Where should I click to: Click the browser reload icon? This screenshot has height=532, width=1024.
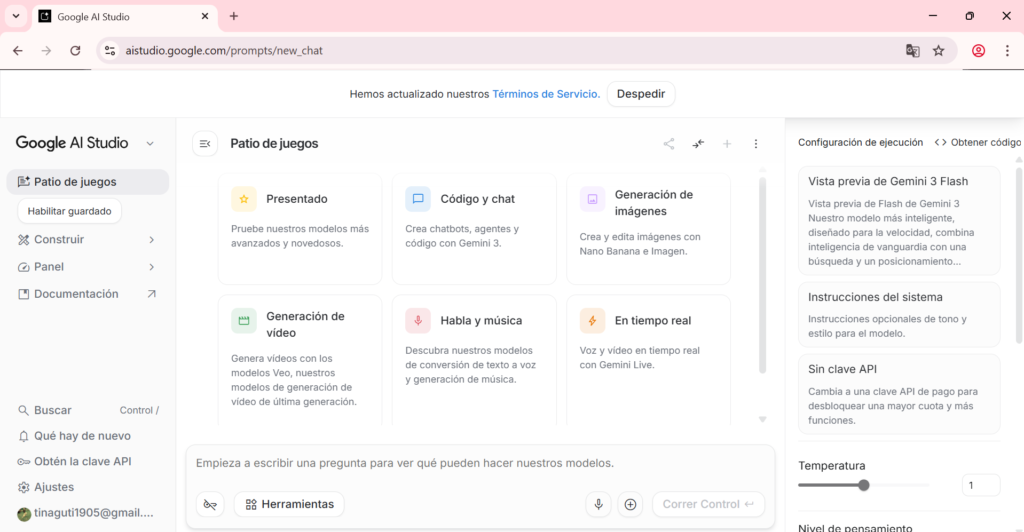click(75, 51)
